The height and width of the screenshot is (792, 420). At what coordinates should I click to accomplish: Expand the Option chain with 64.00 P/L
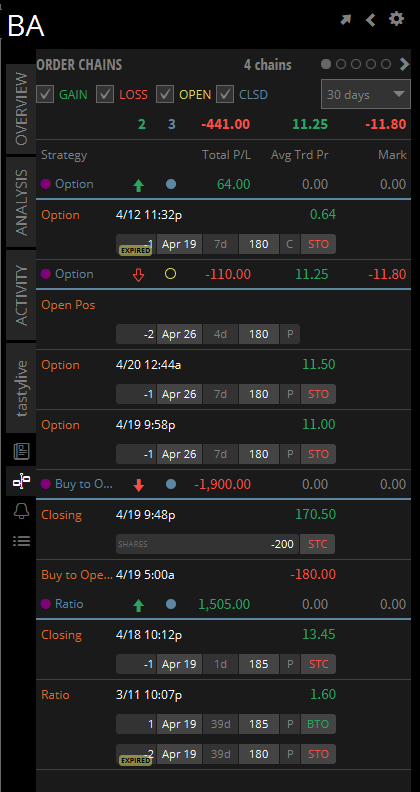[224, 184]
